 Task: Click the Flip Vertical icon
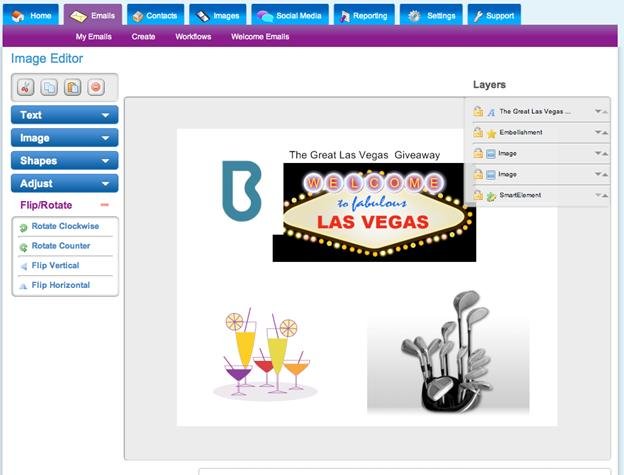(23, 266)
